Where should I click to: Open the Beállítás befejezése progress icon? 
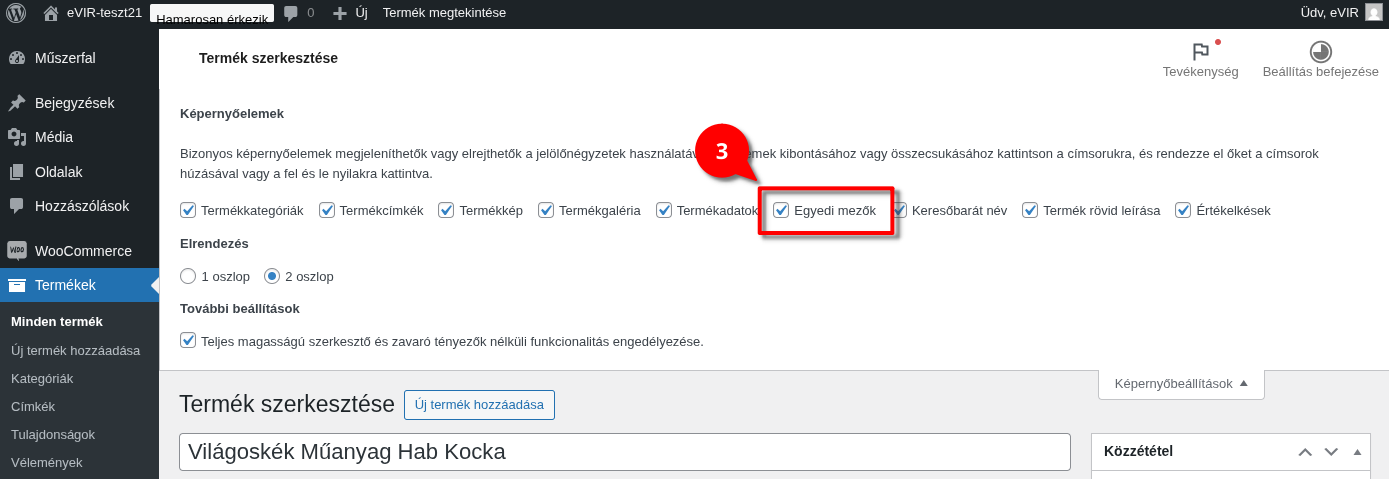click(1320, 53)
